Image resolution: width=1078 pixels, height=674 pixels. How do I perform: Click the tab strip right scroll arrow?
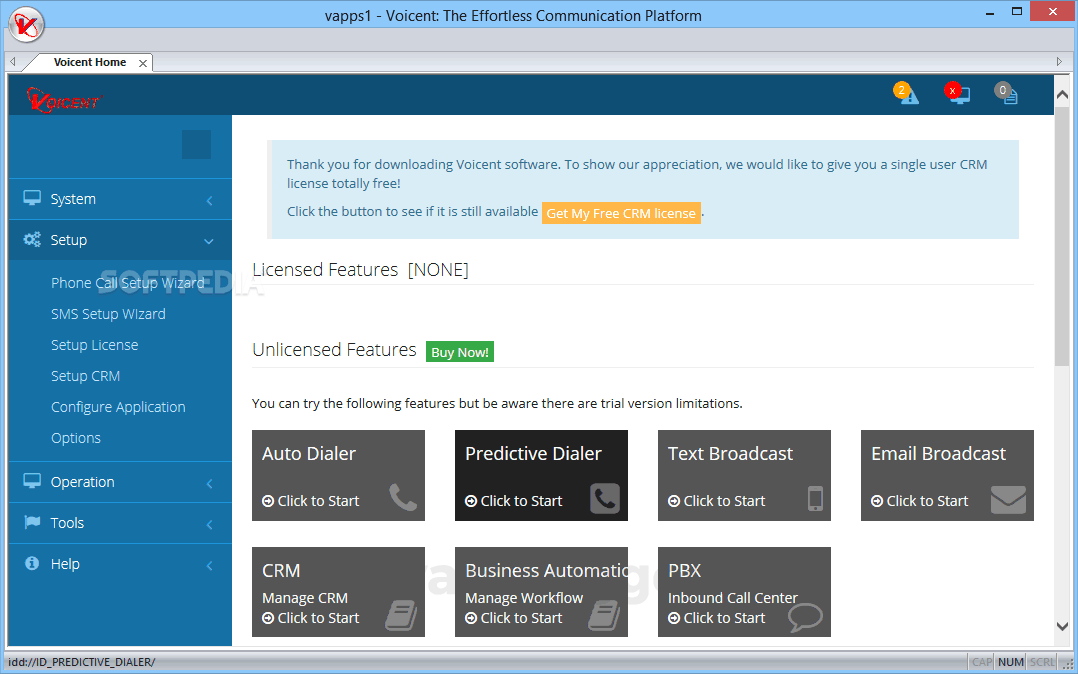(1059, 62)
